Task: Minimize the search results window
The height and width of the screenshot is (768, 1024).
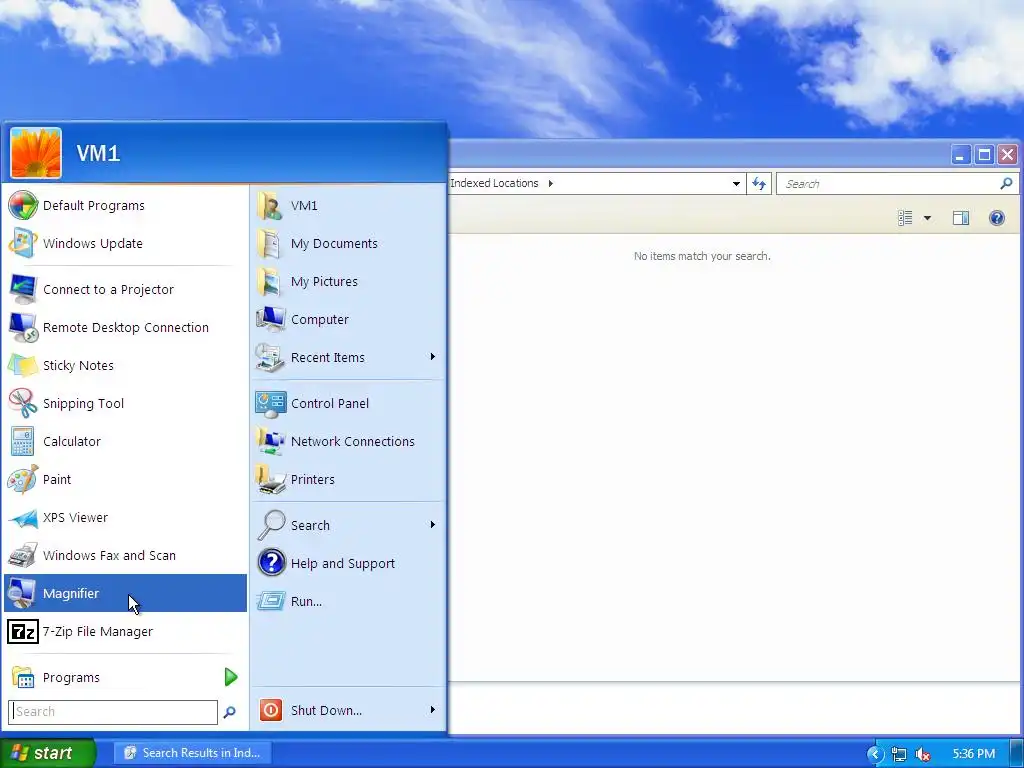Action: 961,155
